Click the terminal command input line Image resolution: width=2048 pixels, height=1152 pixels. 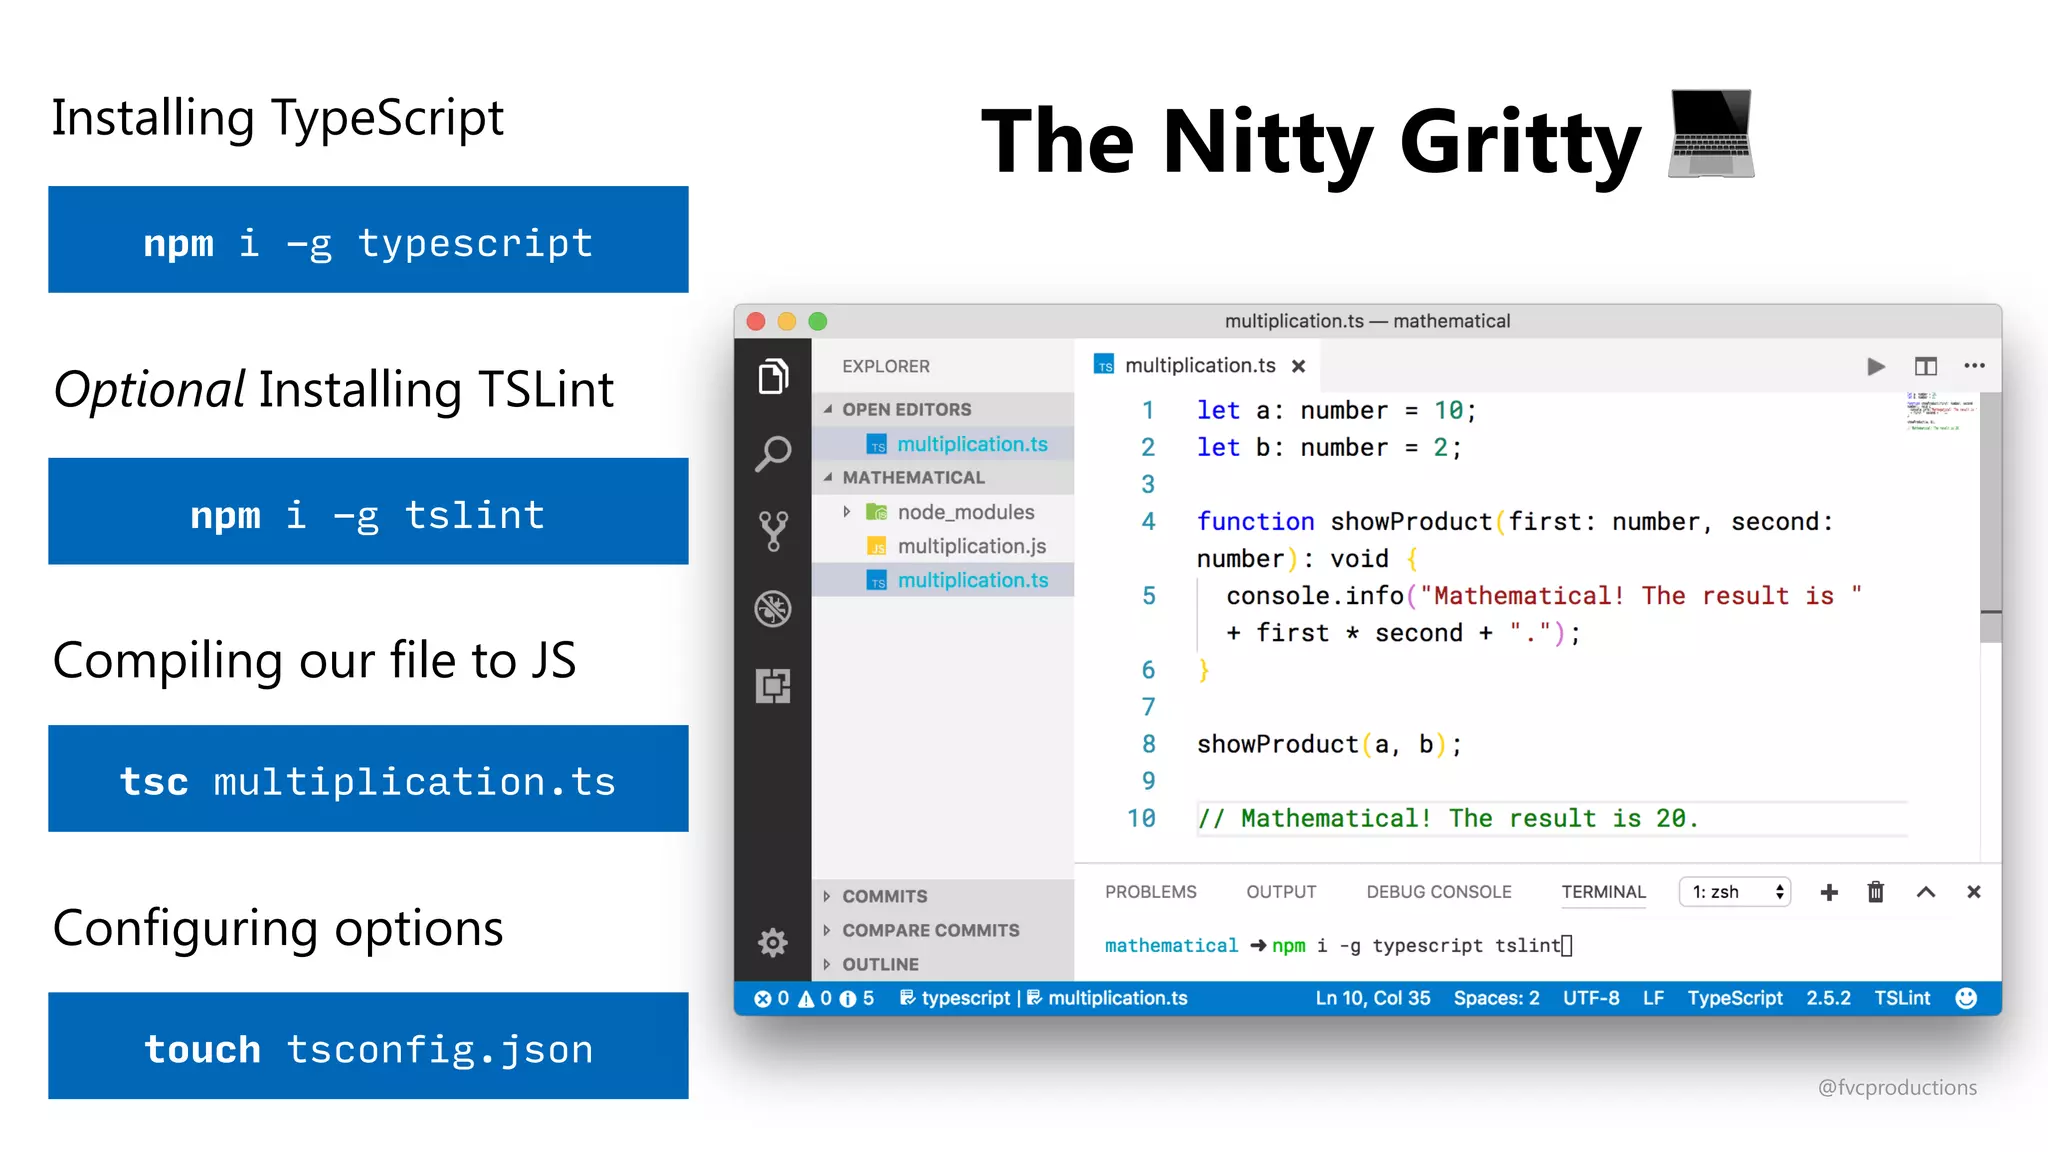click(1339, 946)
